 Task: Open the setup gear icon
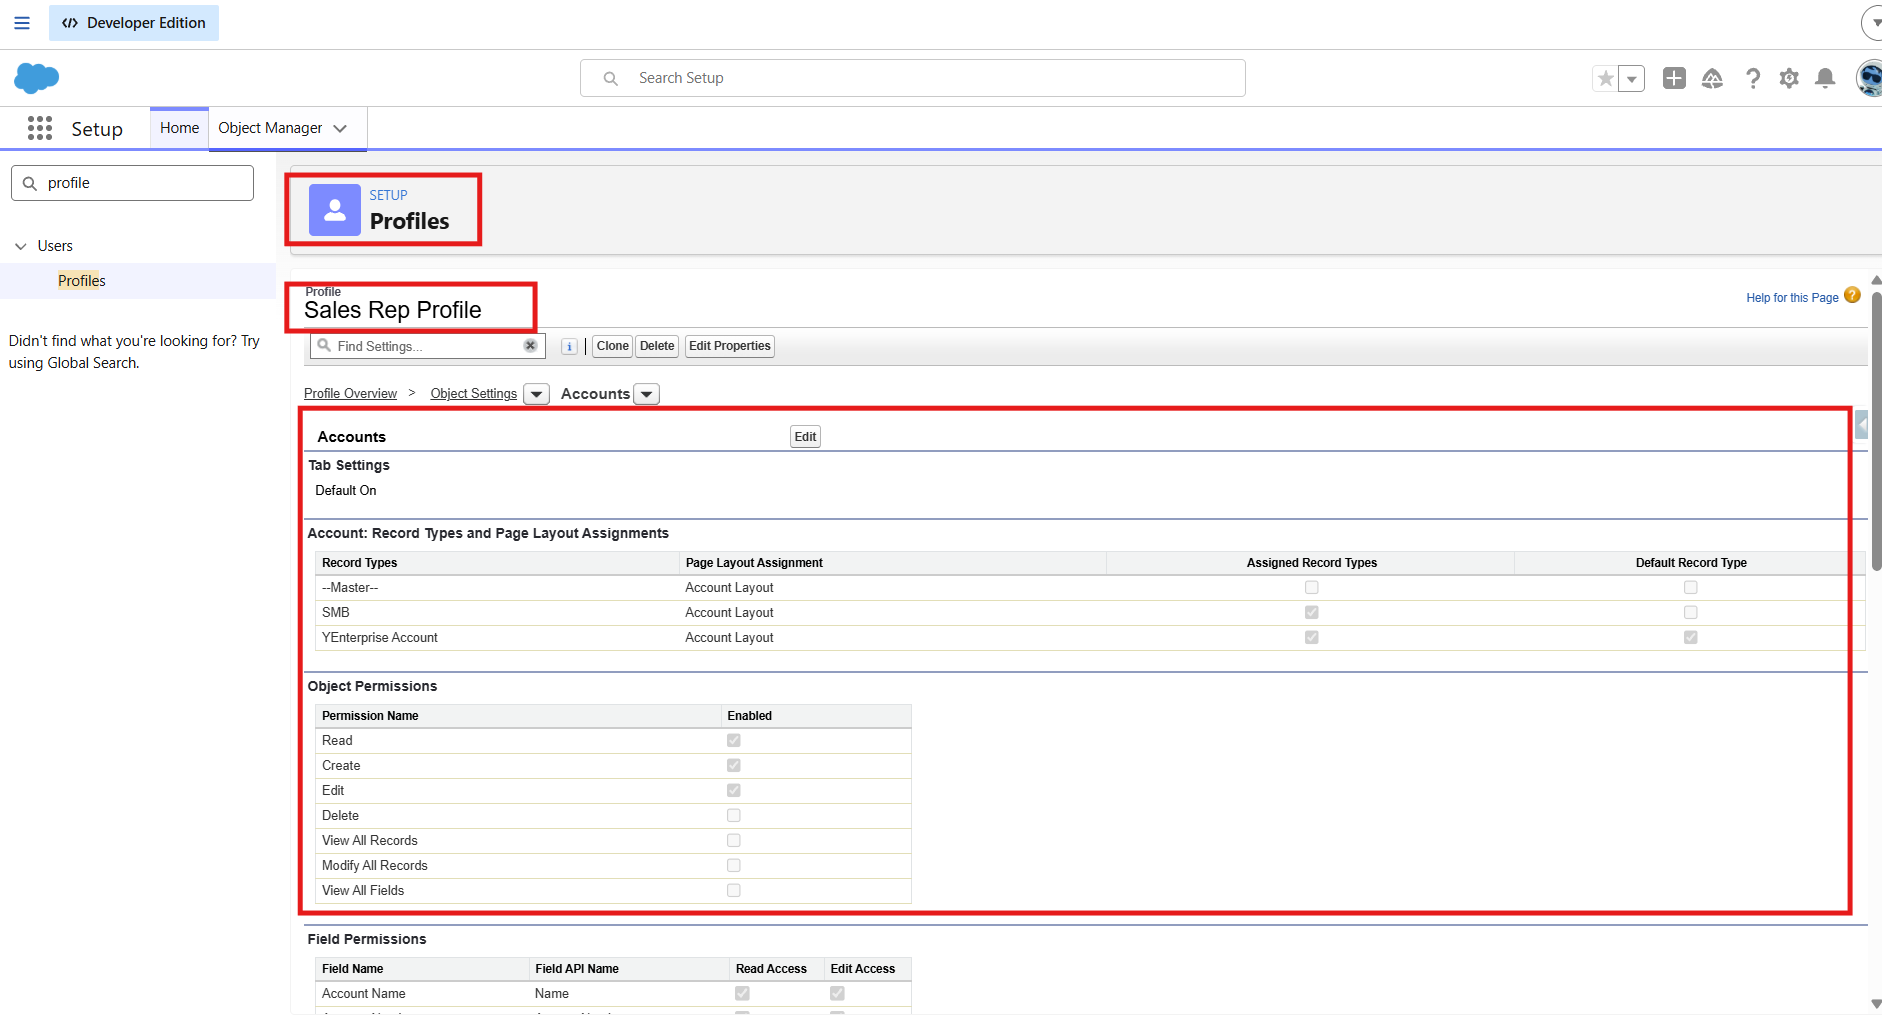pos(1789,78)
